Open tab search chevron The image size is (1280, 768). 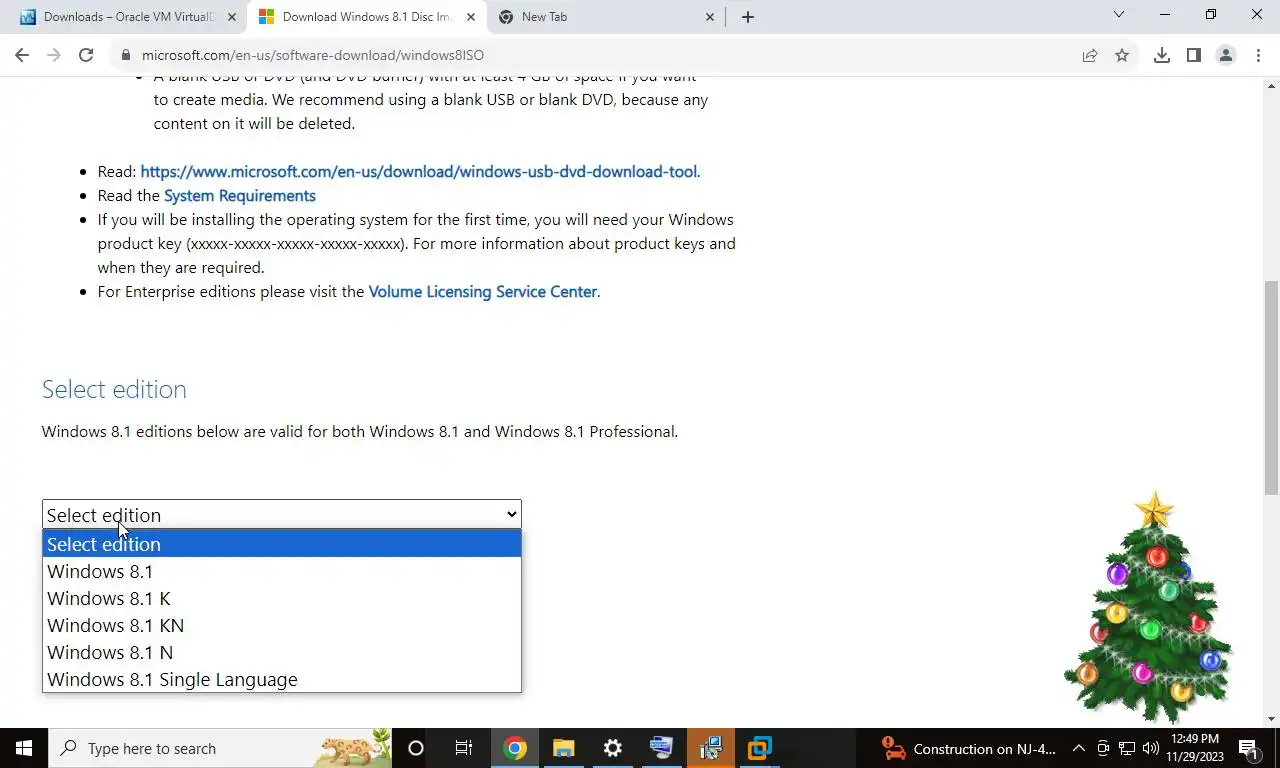click(x=1119, y=15)
